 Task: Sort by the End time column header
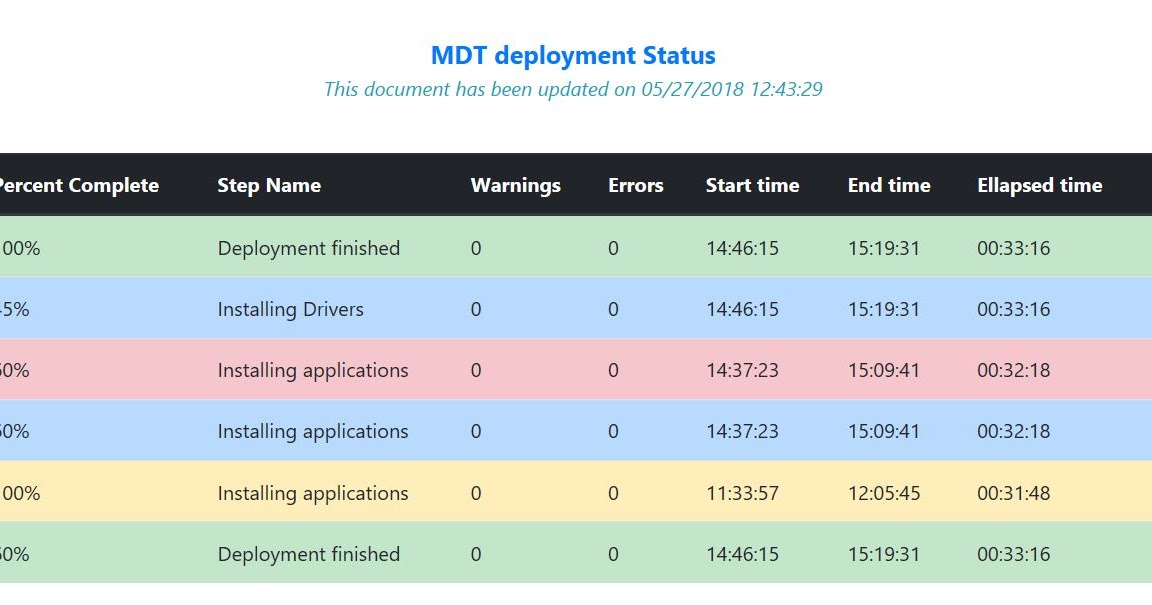[x=889, y=185]
